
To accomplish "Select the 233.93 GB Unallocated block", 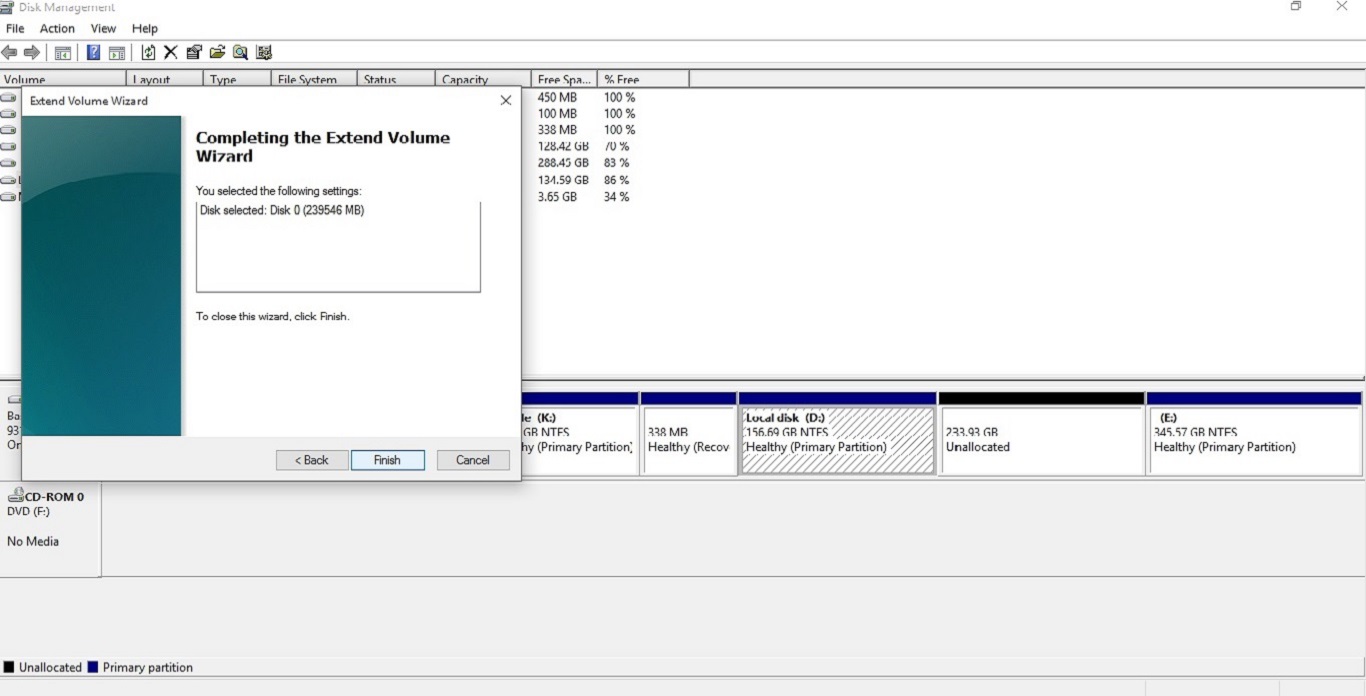I will pos(1041,433).
